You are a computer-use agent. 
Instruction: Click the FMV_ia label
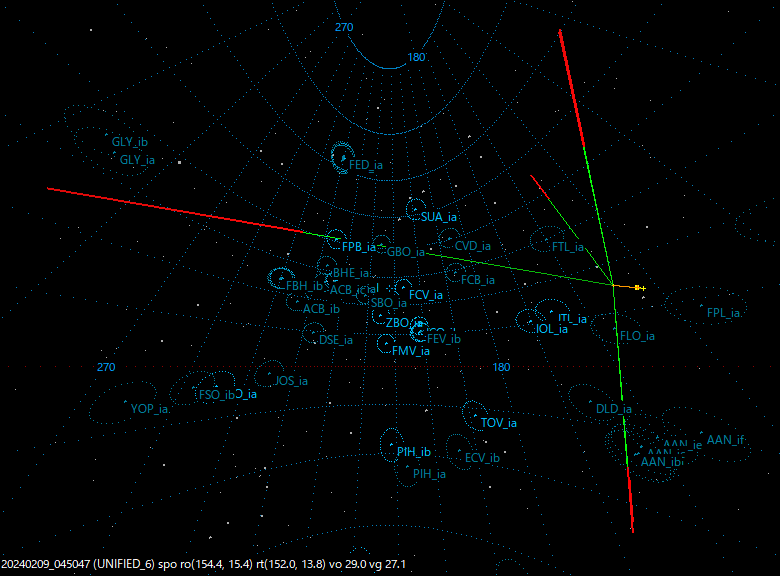pyautogui.click(x=411, y=351)
